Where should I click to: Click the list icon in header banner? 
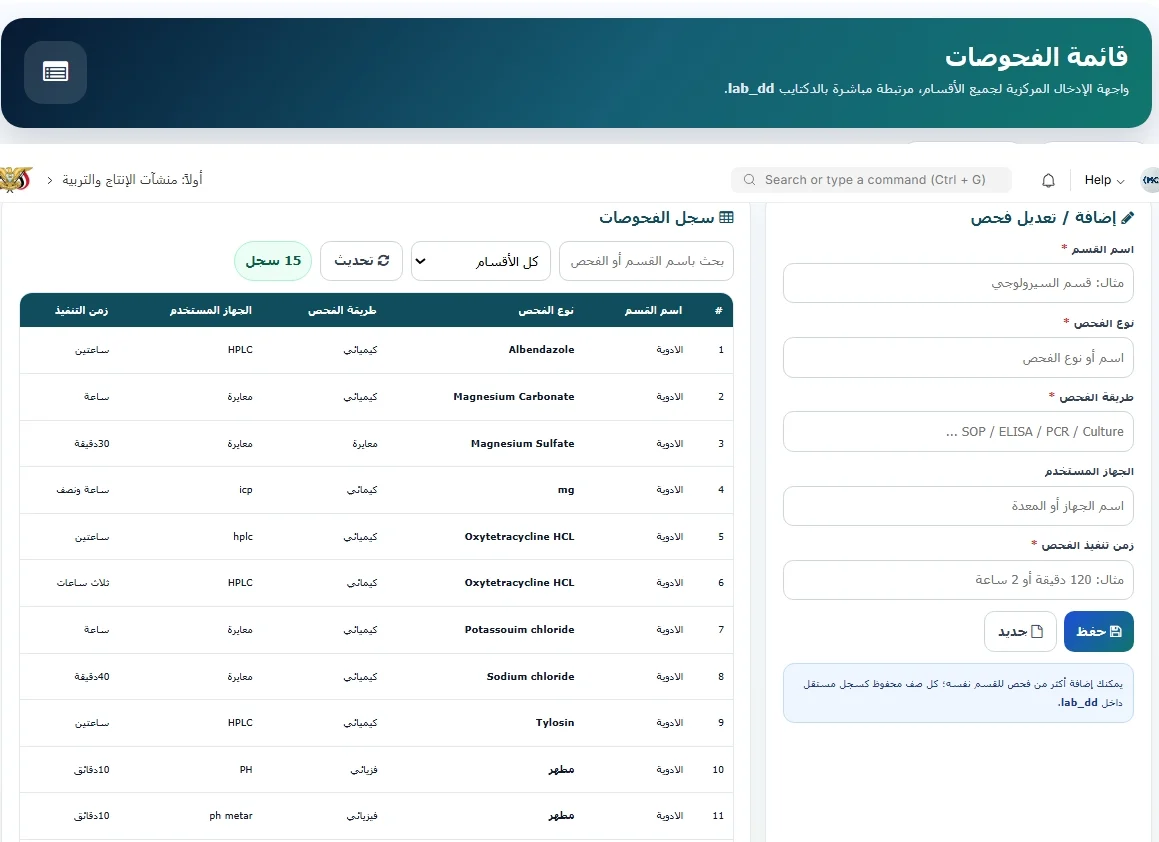click(x=55, y=72)
